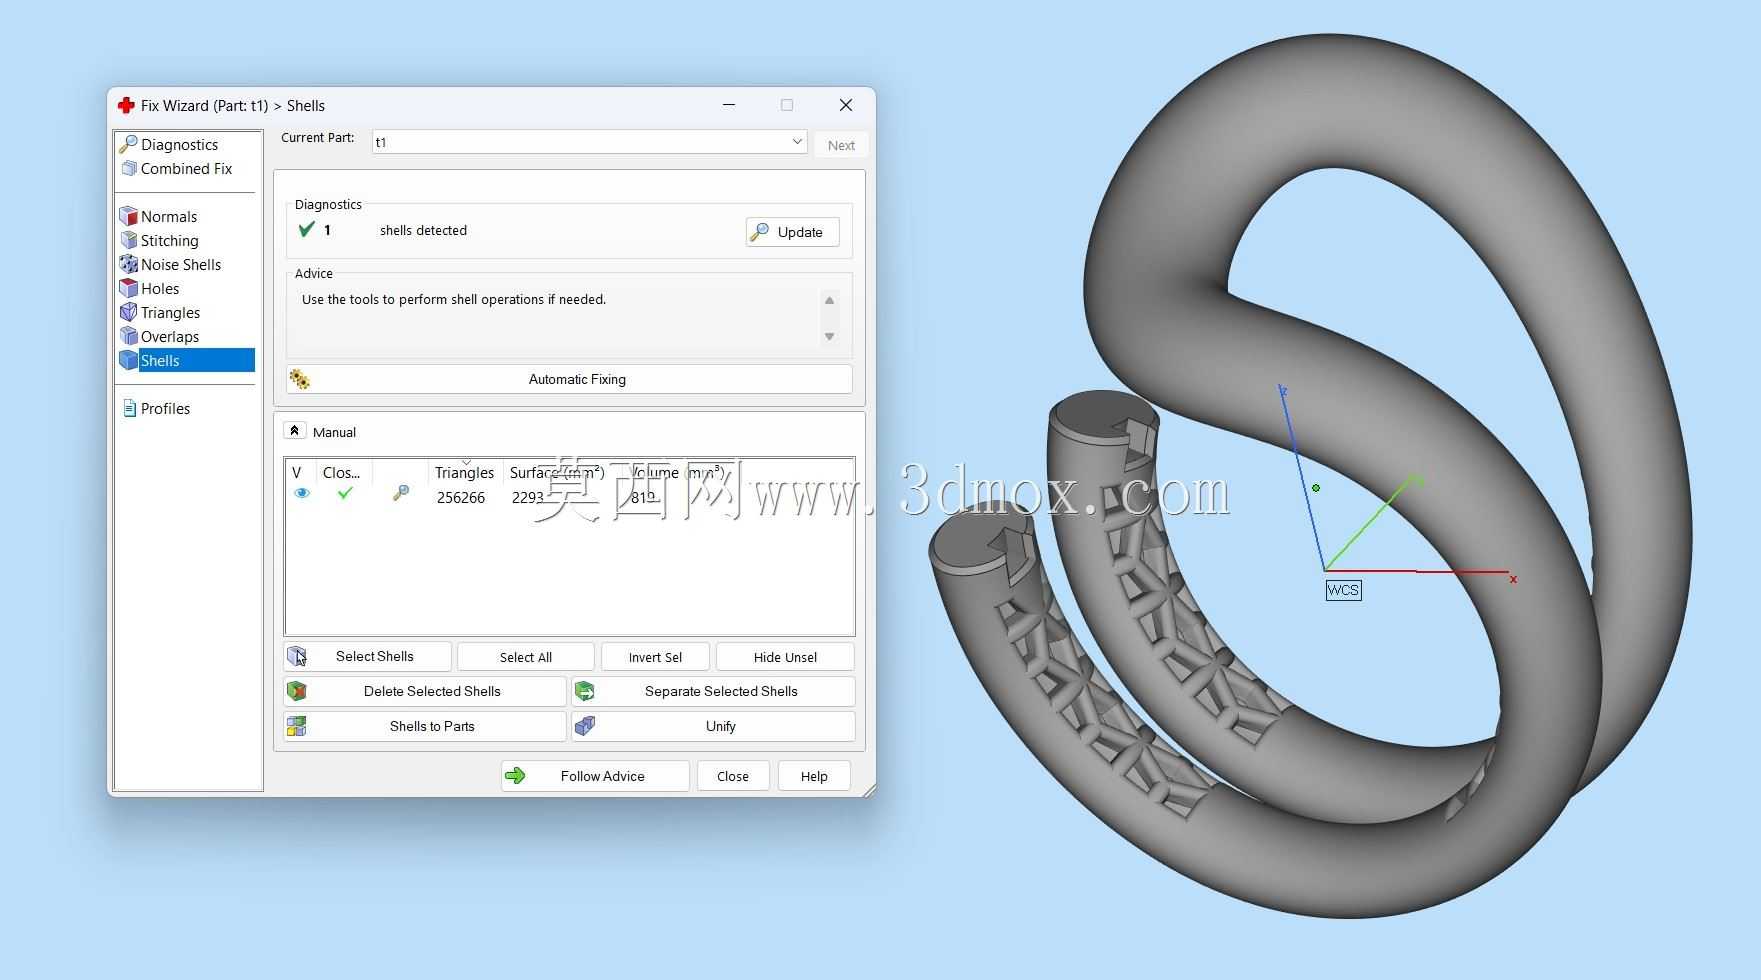The width and height of the screenshot is (1761, 980).
Task: Close the Fix Wizard via Close button
Action: (x=733, y=776)
